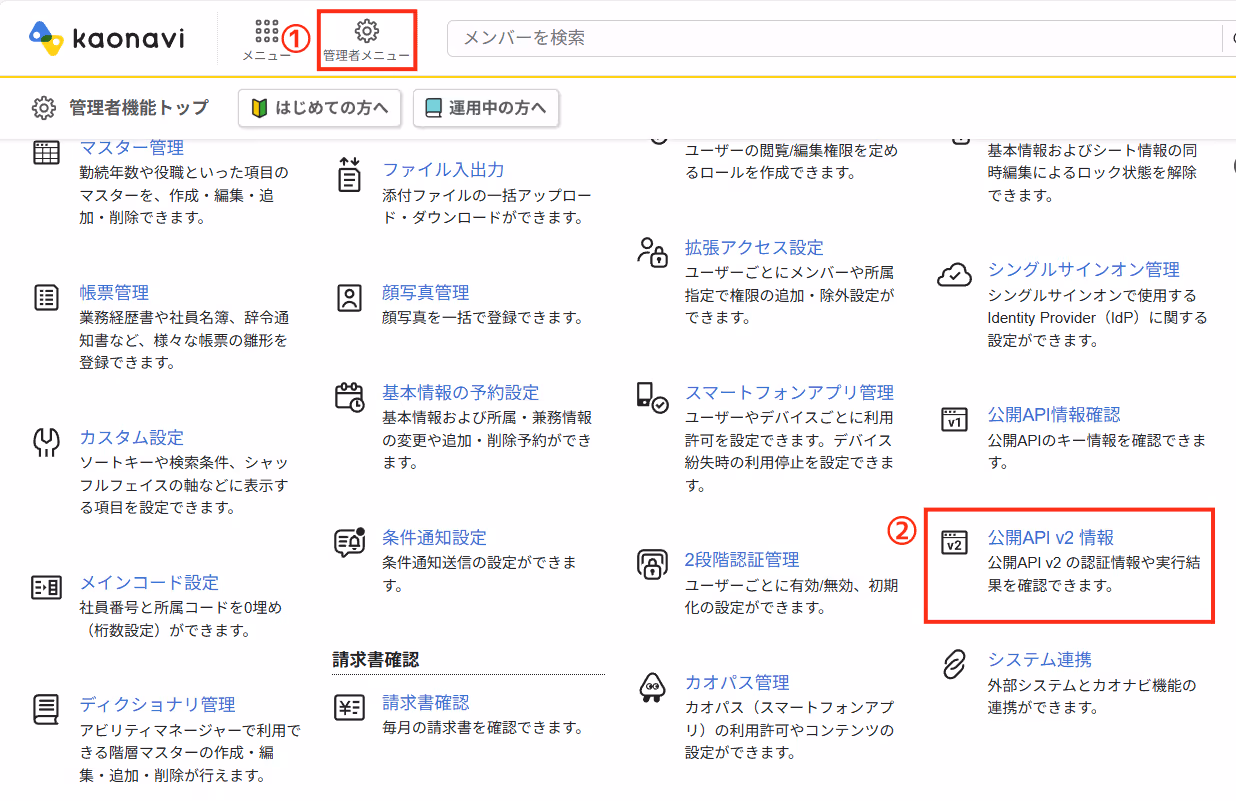1236x801 pixels.
Task: Click the カオパス管理 mascot icon
Action: [x=652, y=687]
